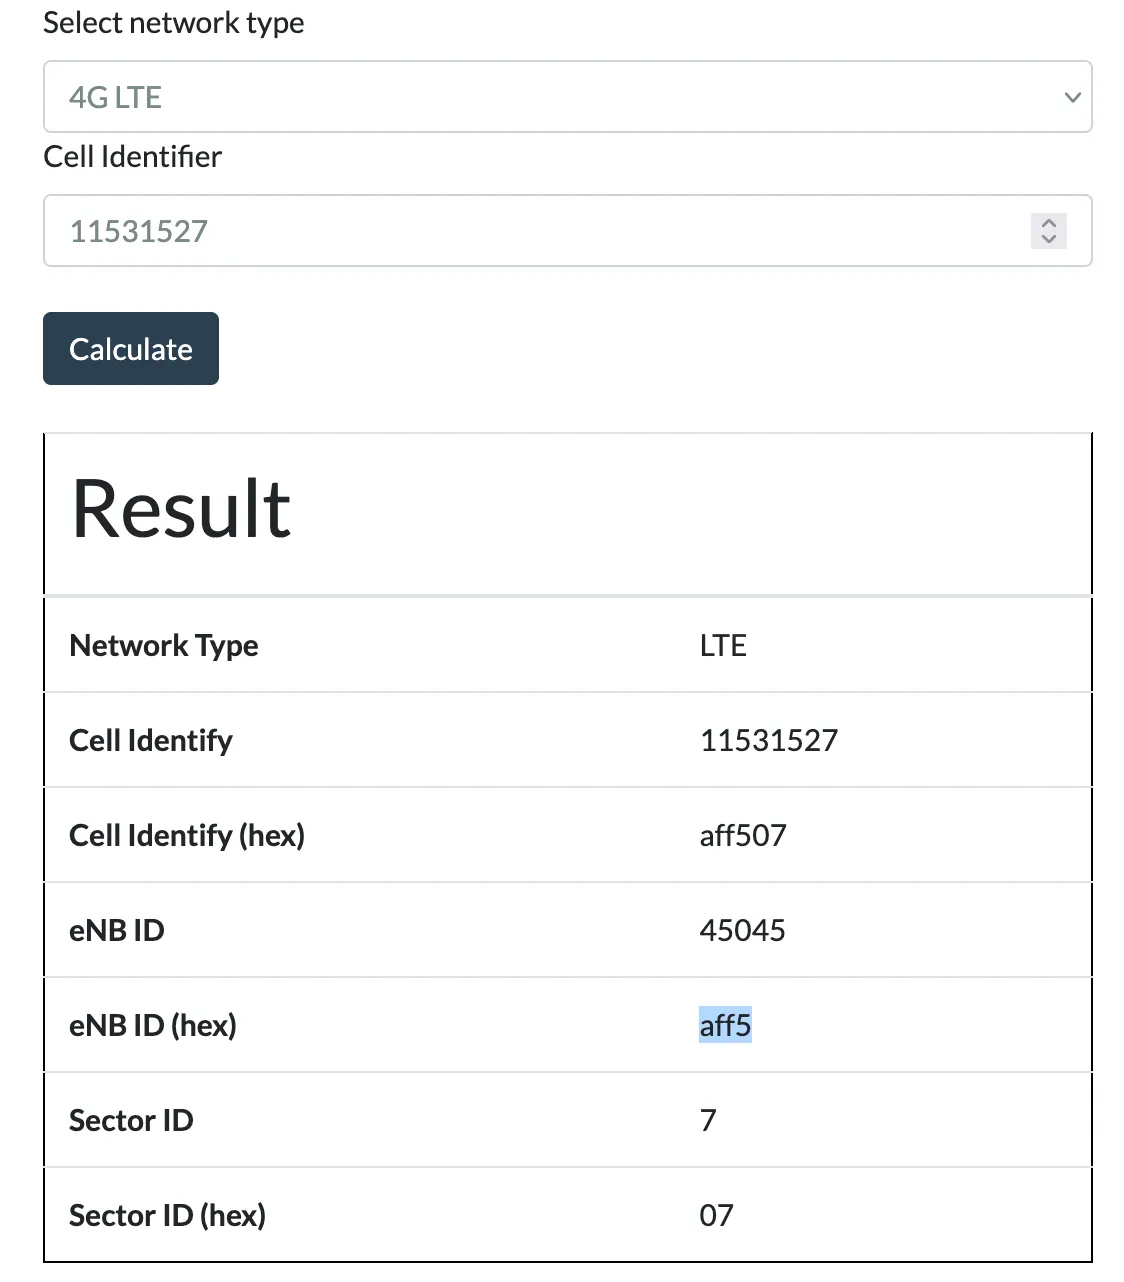Click the 'Network Type' row label
This screenshot has height=1282, width=1124.
coord(164,645)
